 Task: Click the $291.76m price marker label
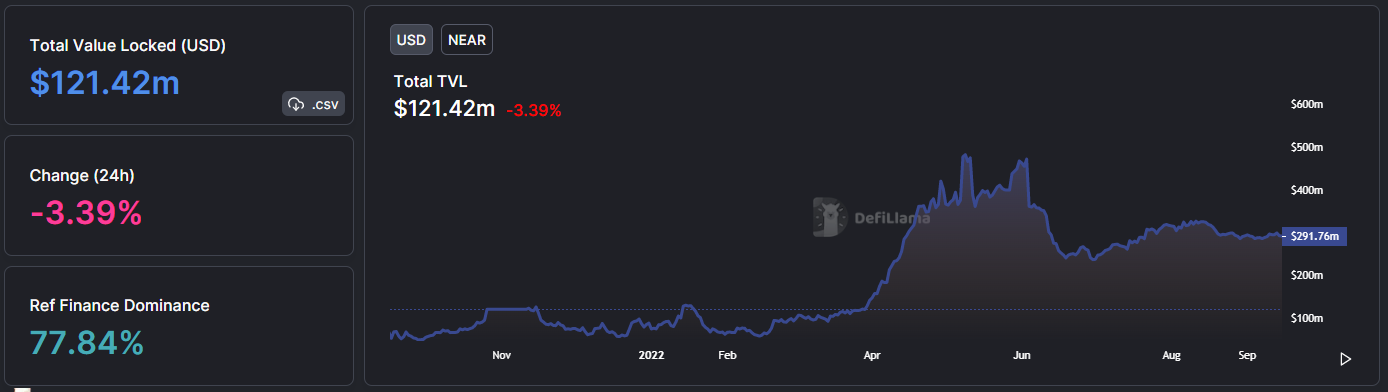1314,237
